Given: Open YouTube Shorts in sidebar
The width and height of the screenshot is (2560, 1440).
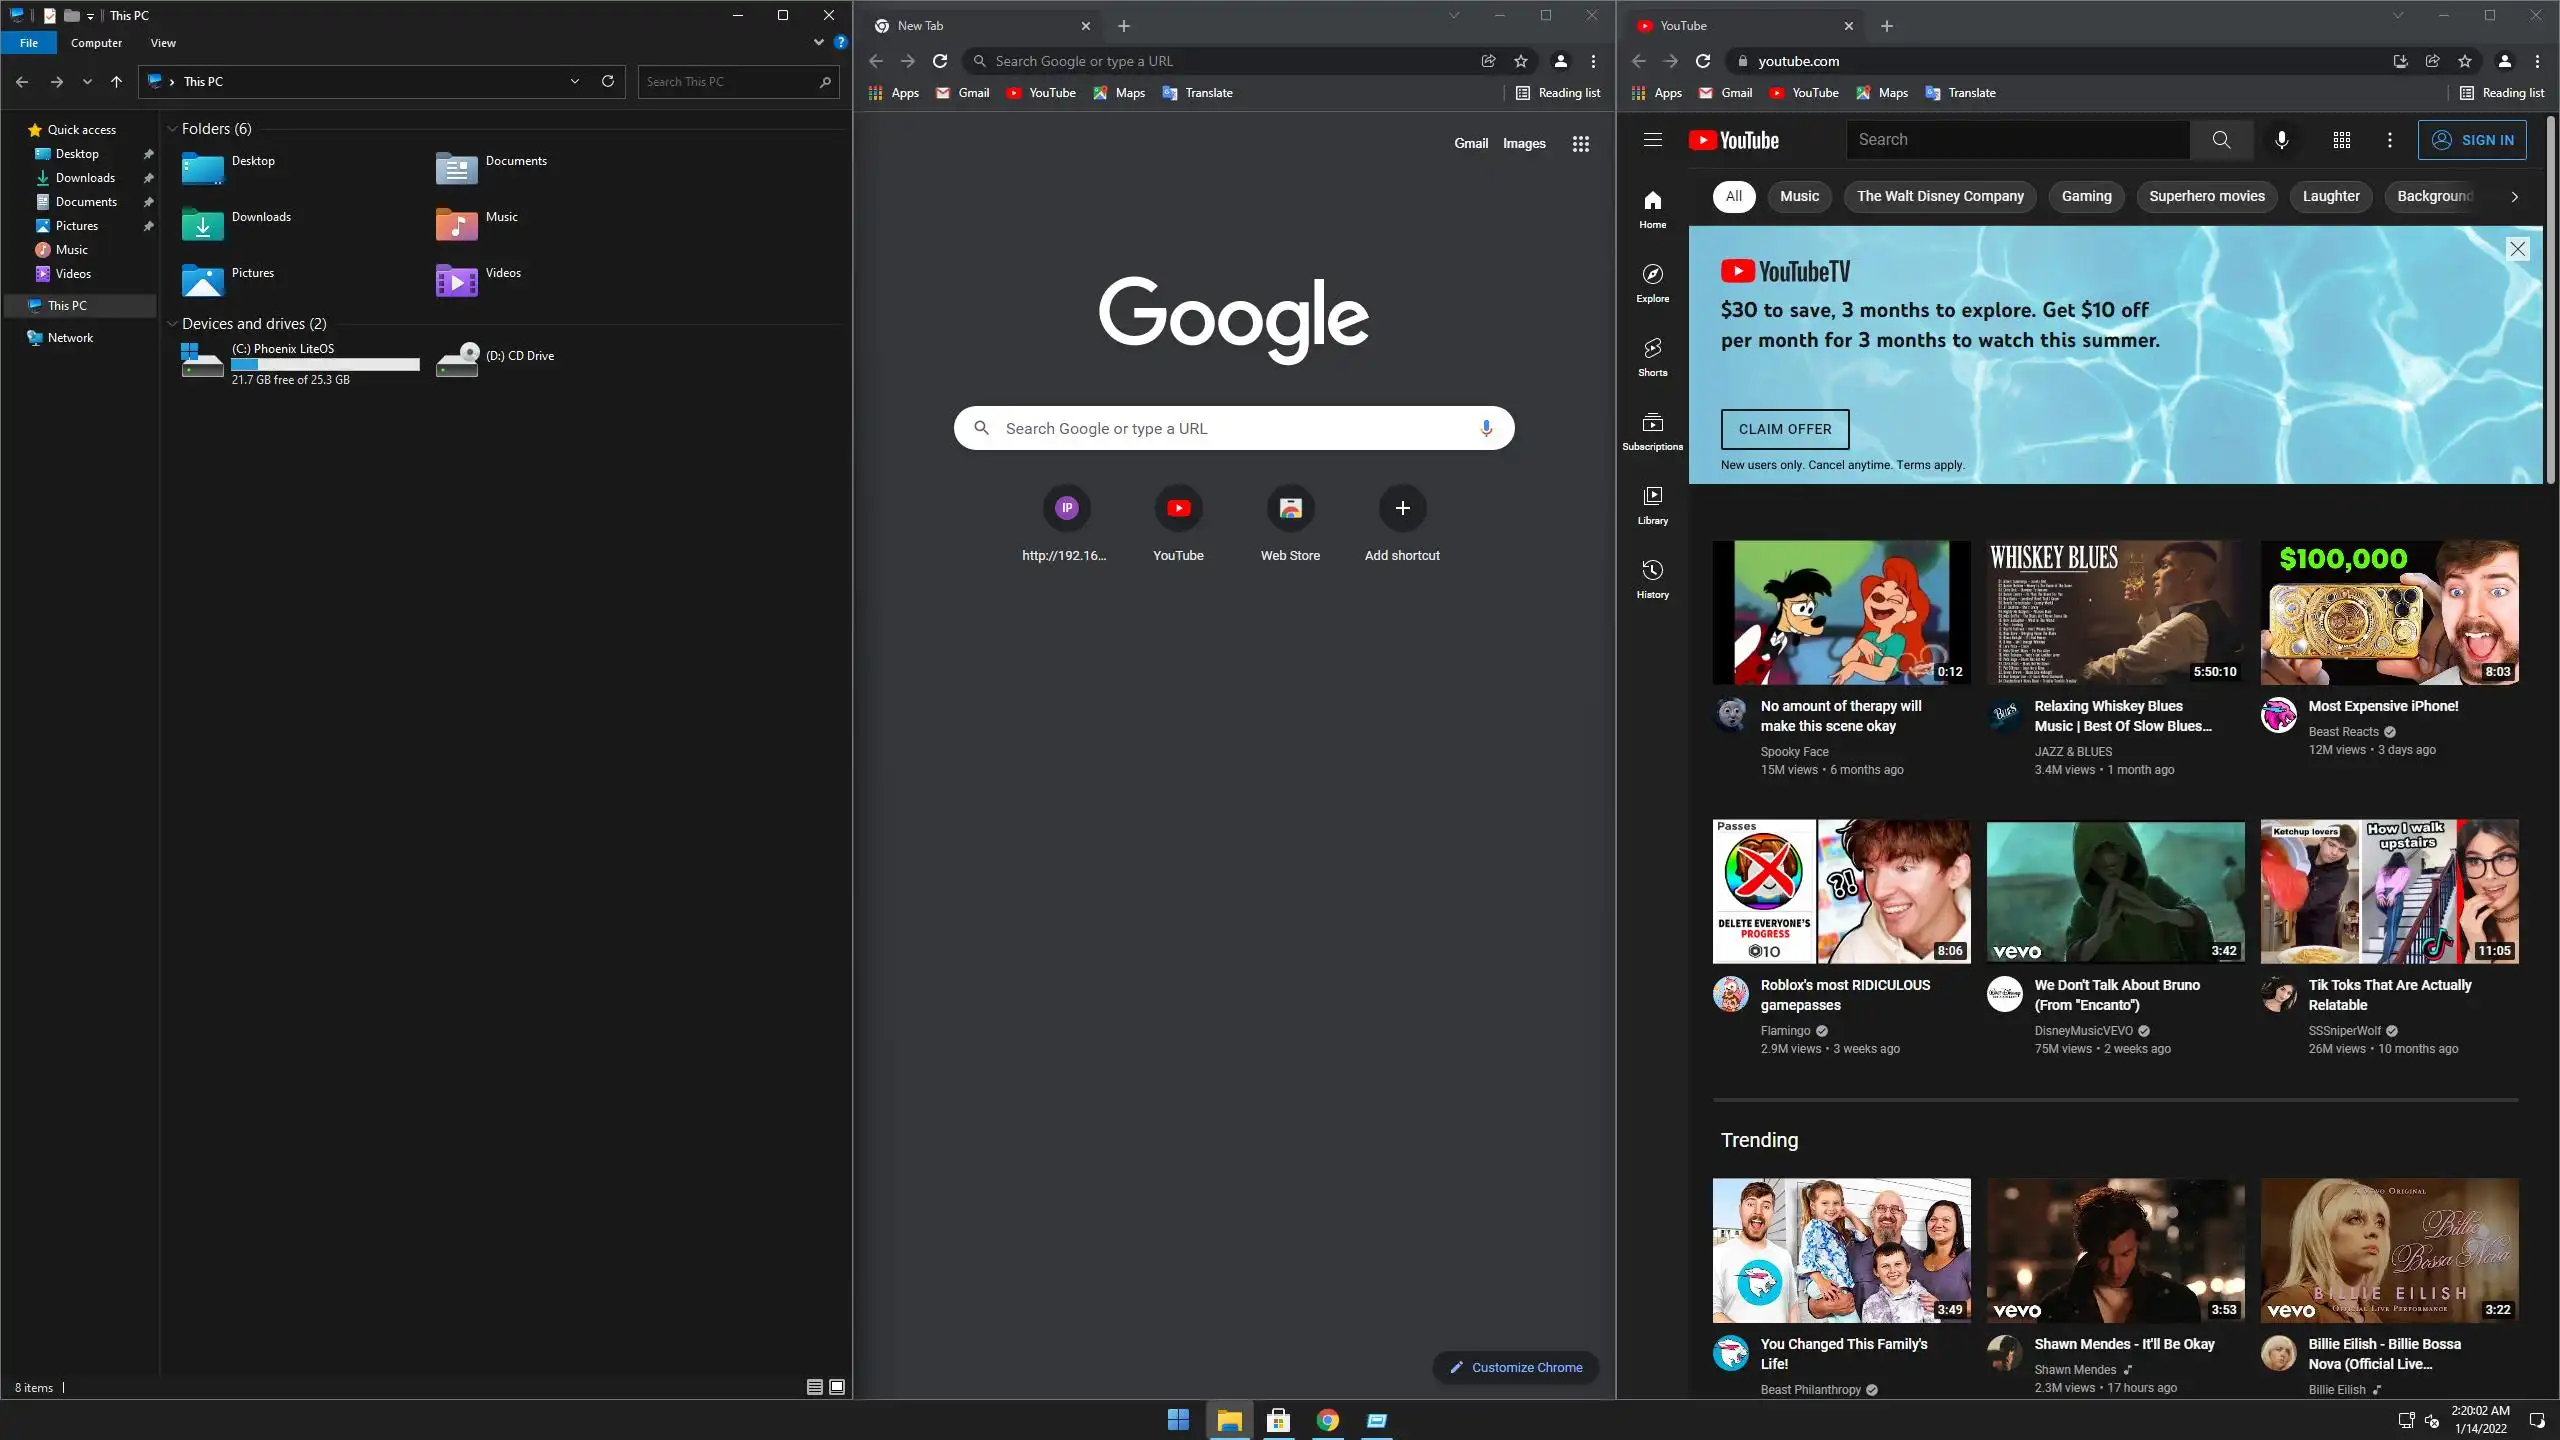Looking at the screenshot, I should 1652,356.
